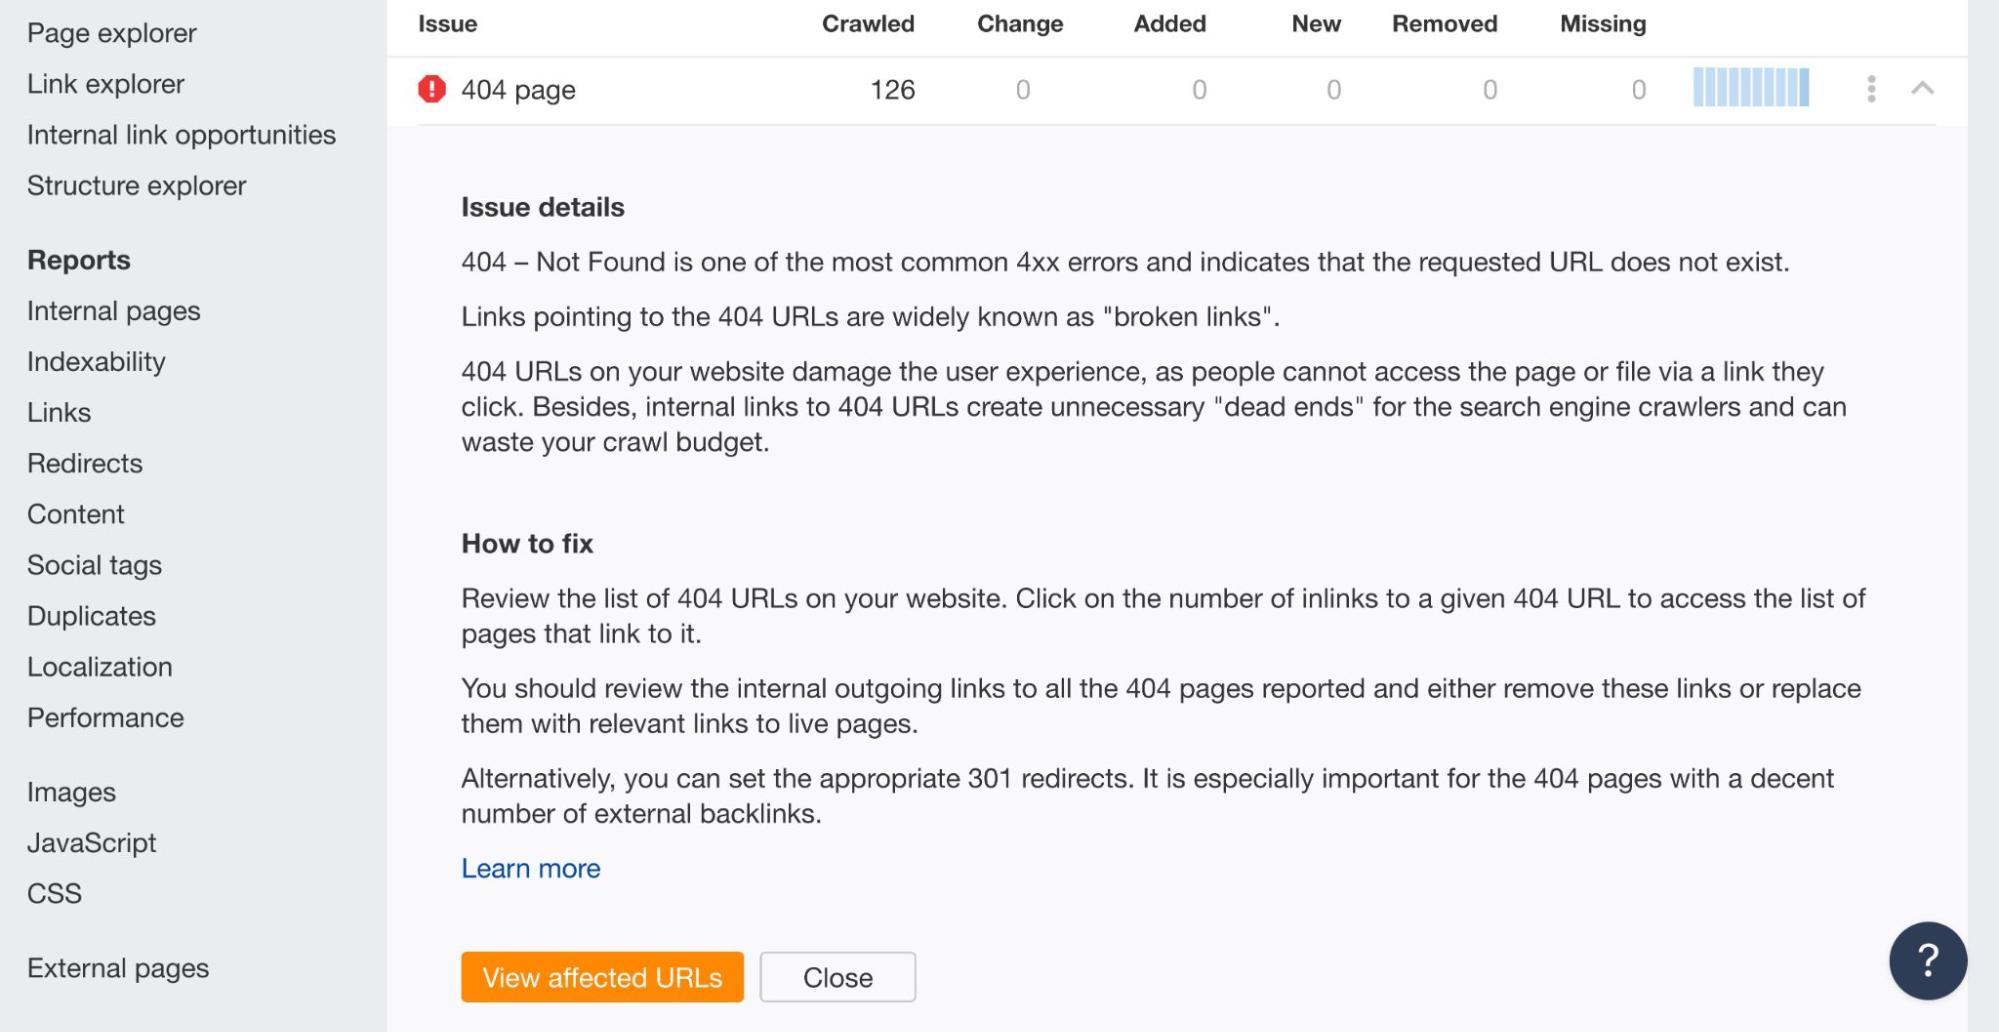The width and height of the screenshot is (1999, 1032).
Task: Sort issues by the Crawled column
Action: pos(867,23)
